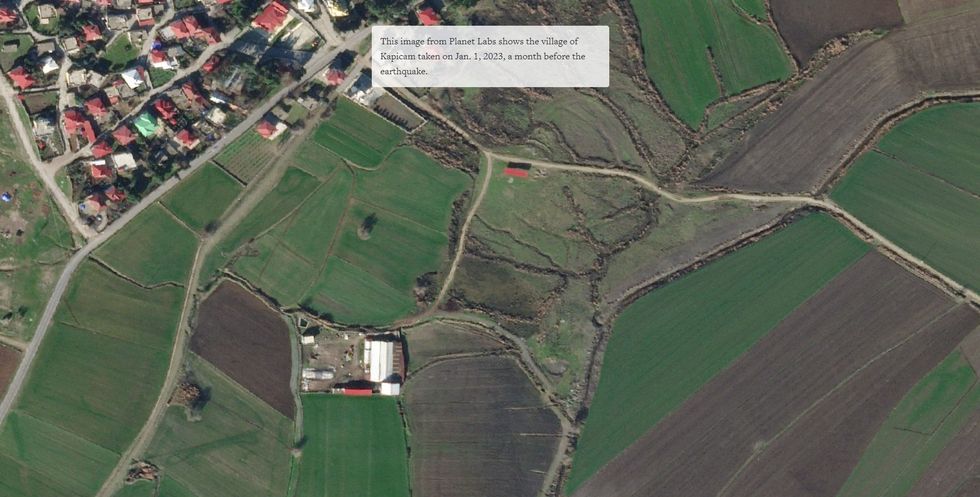
Task: Click the large white-roofed farm building
Action: click(382, 361)
